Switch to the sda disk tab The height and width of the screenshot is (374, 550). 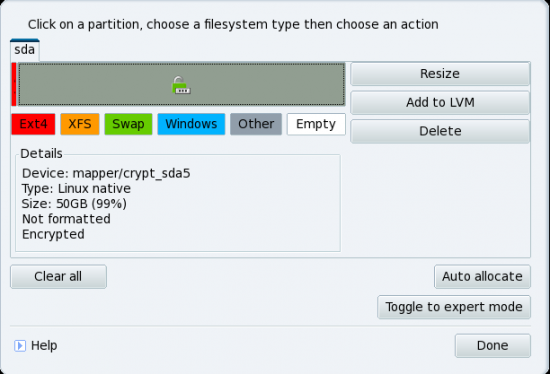pyautogui.click(x=25, y=49)
